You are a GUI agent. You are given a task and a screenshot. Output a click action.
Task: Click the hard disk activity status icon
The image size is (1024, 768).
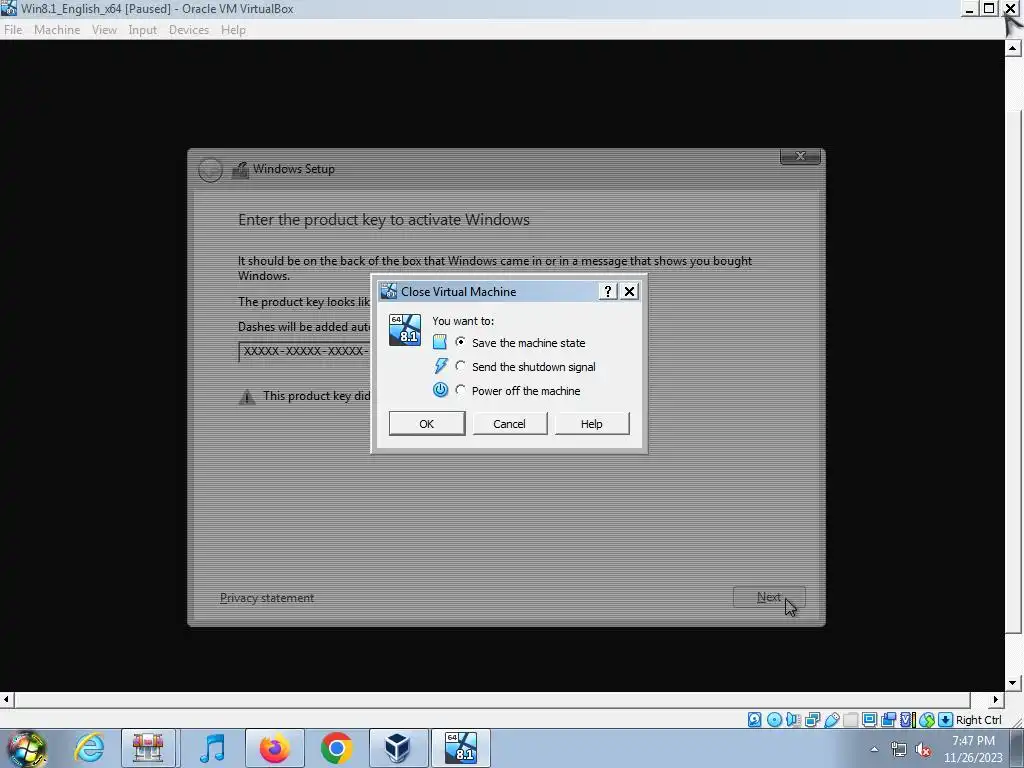pos(754,720)
